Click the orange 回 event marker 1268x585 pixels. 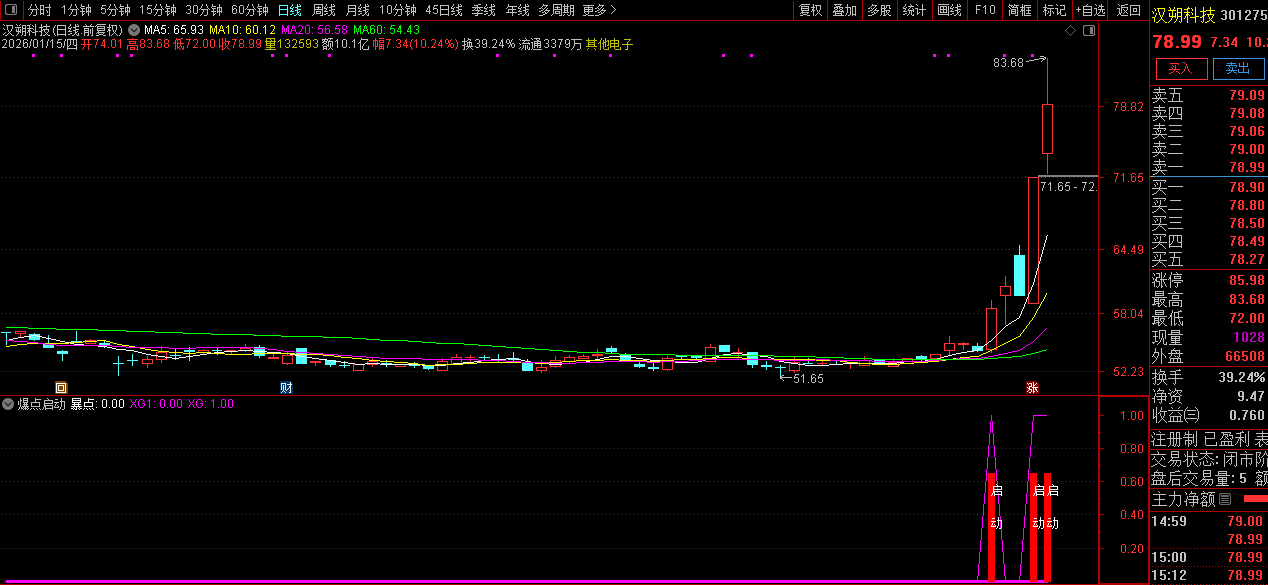61,387
